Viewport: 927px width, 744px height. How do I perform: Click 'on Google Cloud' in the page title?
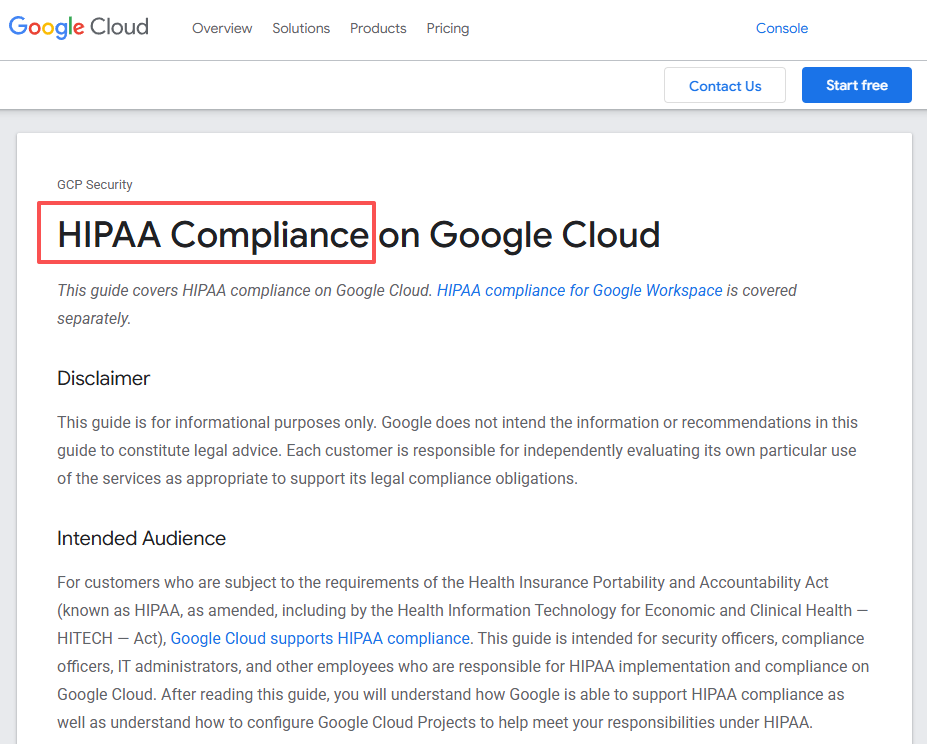[519, 234]
